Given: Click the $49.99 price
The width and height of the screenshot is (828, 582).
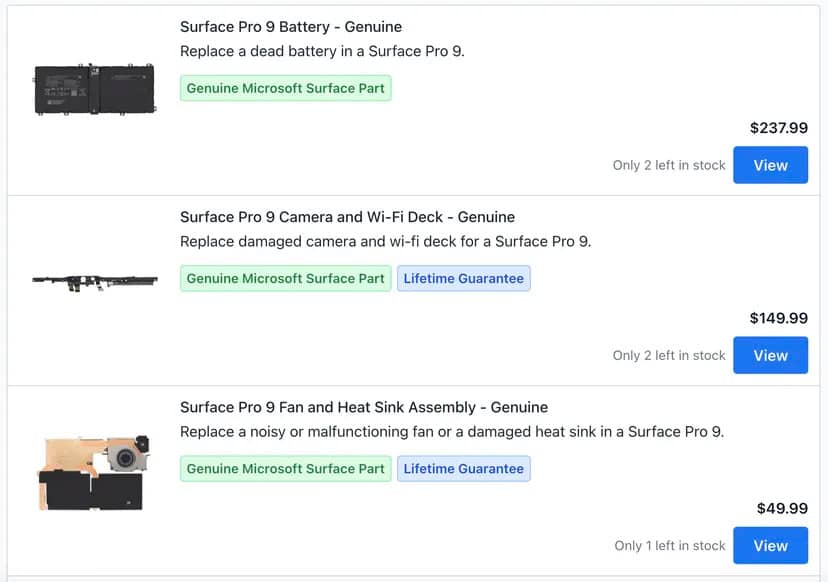Looking at the screenshot, I should coord(782,508).
